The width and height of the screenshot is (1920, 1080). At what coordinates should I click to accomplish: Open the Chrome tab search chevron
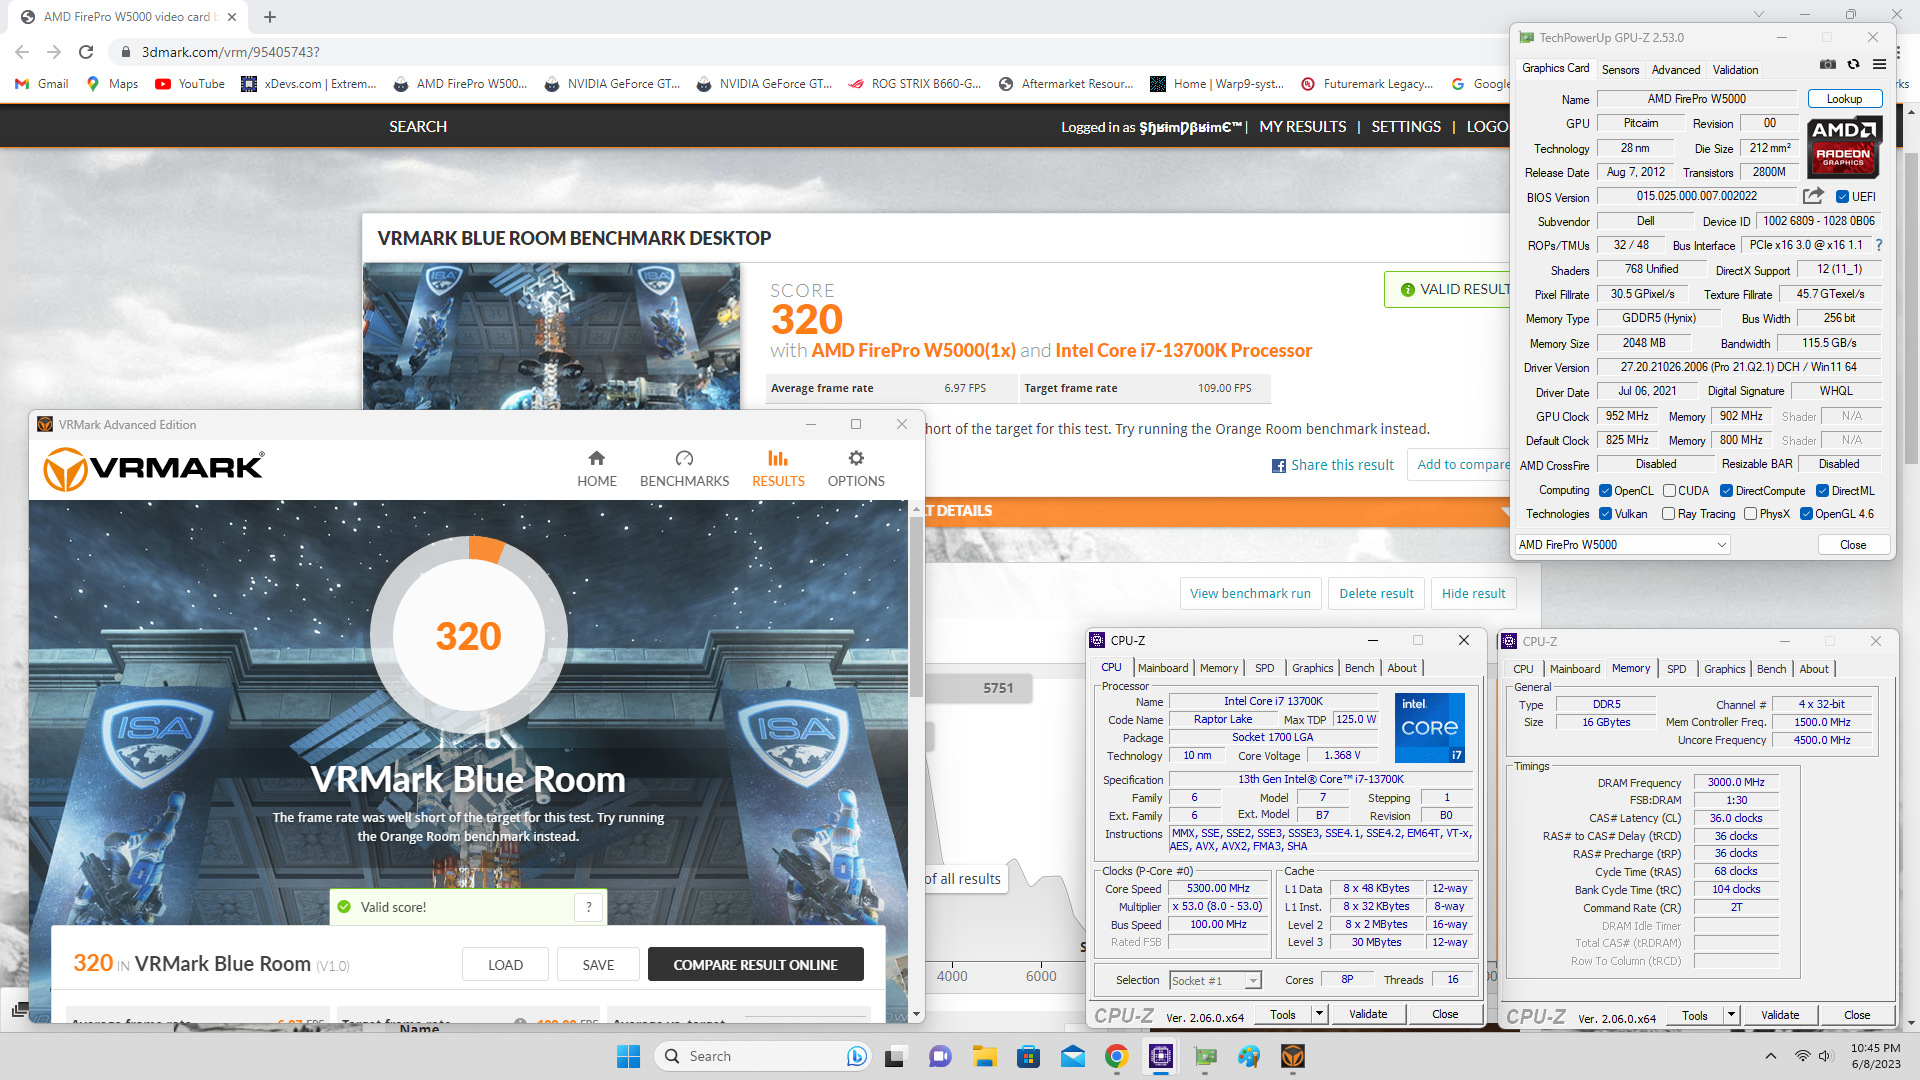[x=1758, y=14]
